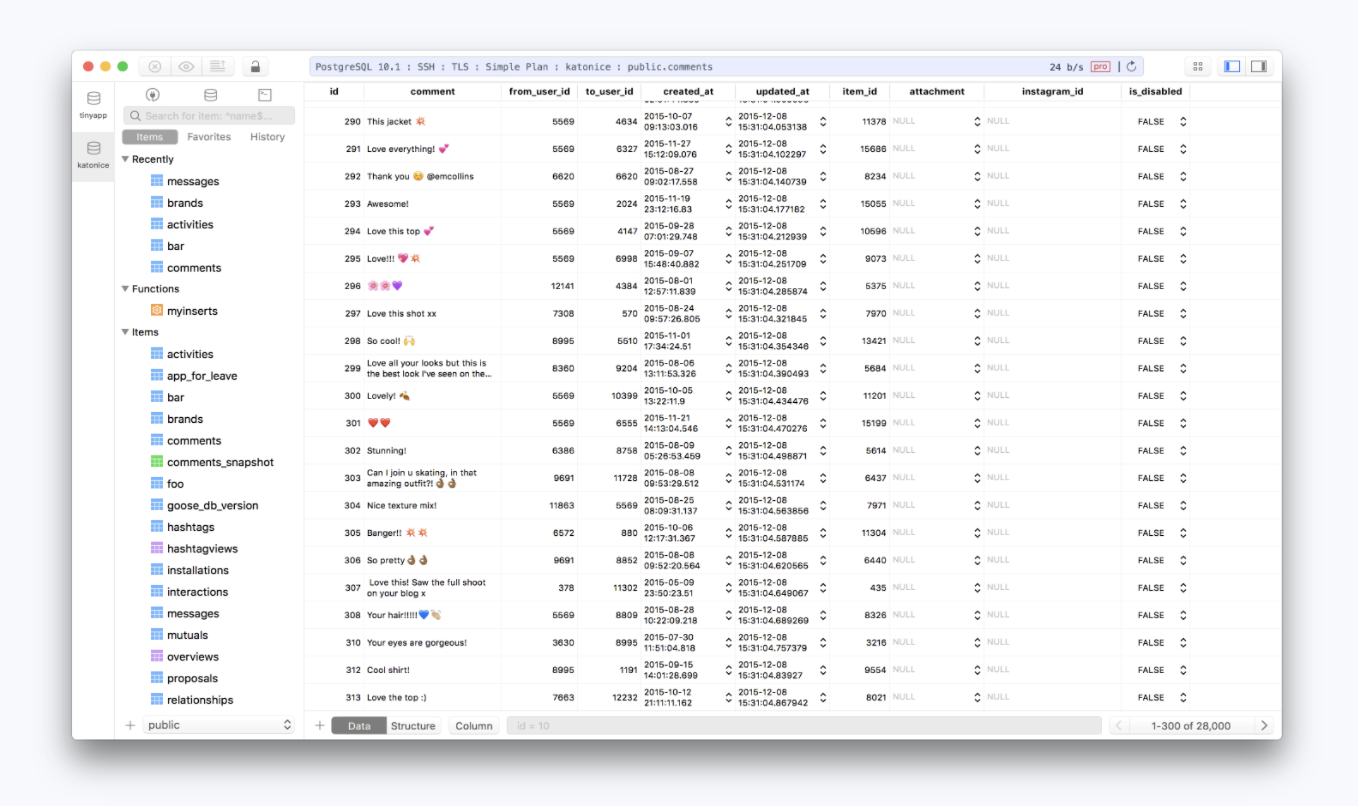Click the lock icon in the toolbar
This screenshot has height=806, width=1358.
255,67
